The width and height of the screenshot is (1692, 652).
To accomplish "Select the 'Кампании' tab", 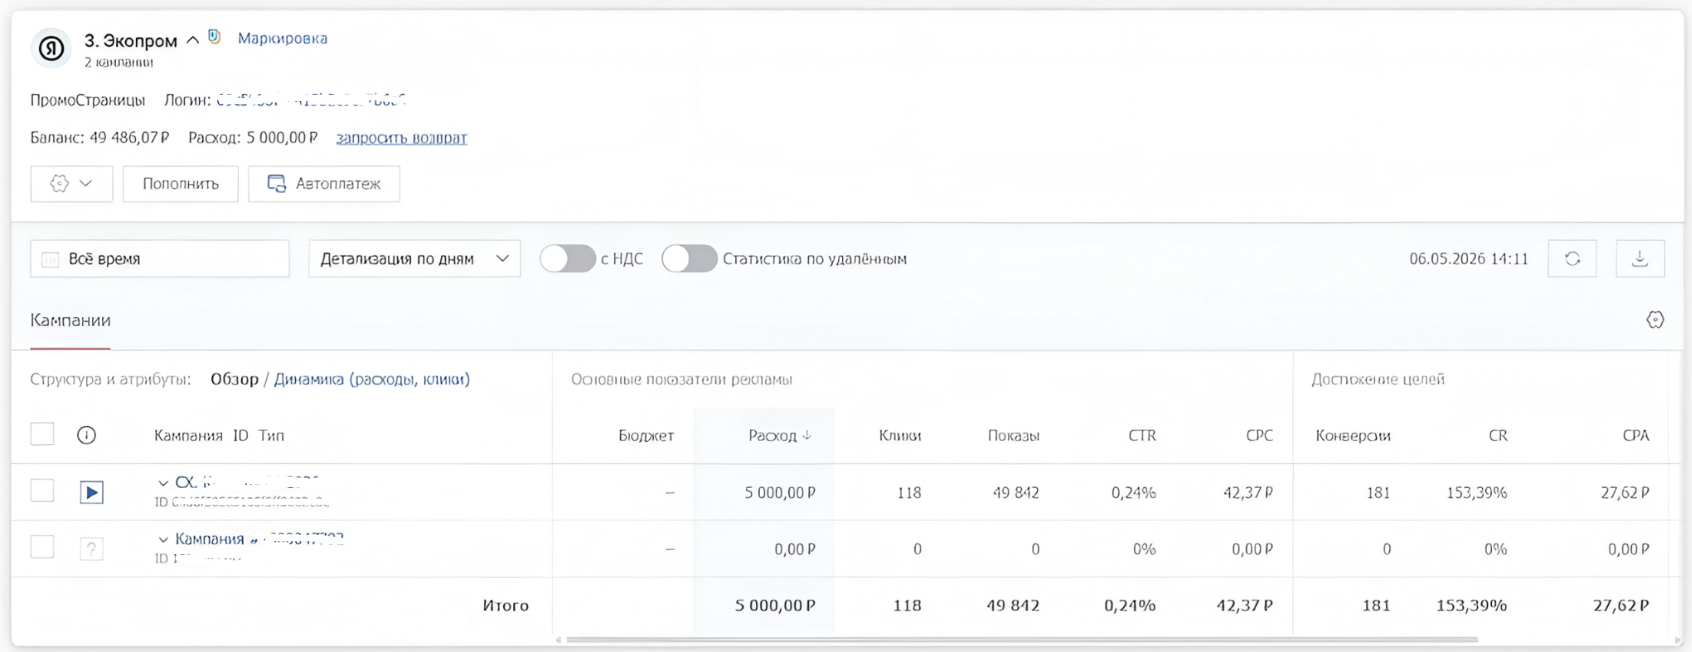I will tap(70, 320).
